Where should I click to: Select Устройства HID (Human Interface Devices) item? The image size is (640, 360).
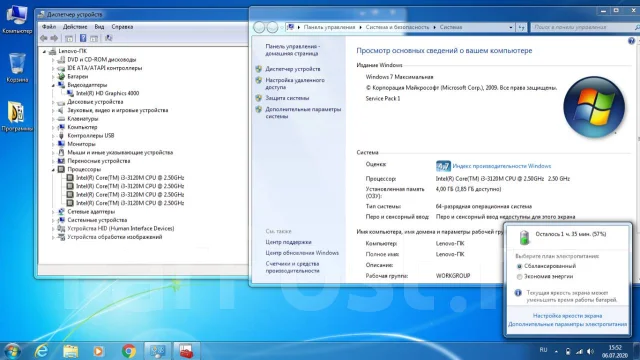coord(121,229)
